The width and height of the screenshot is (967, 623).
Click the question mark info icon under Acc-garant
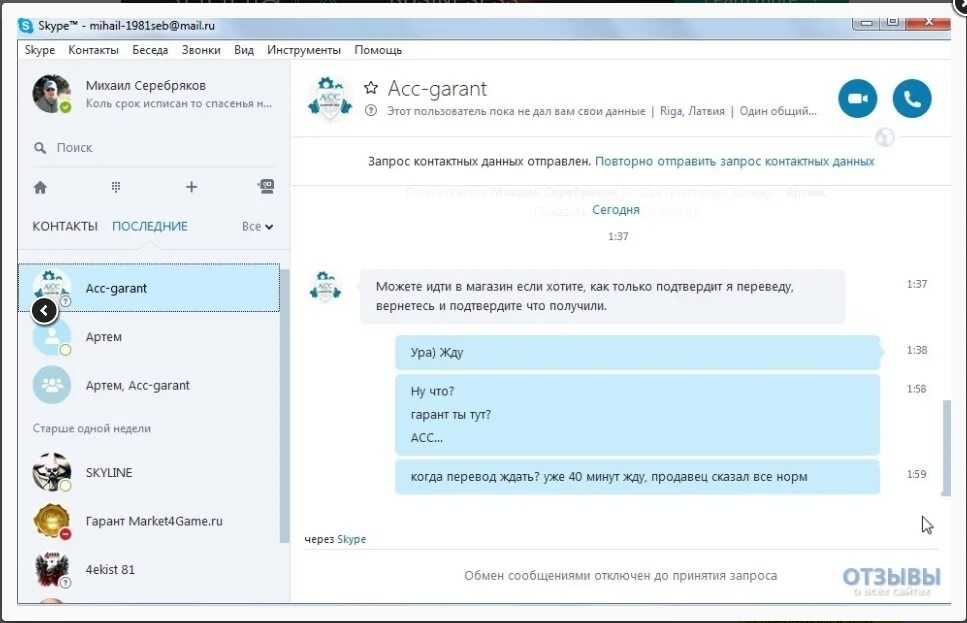point(371,111)
